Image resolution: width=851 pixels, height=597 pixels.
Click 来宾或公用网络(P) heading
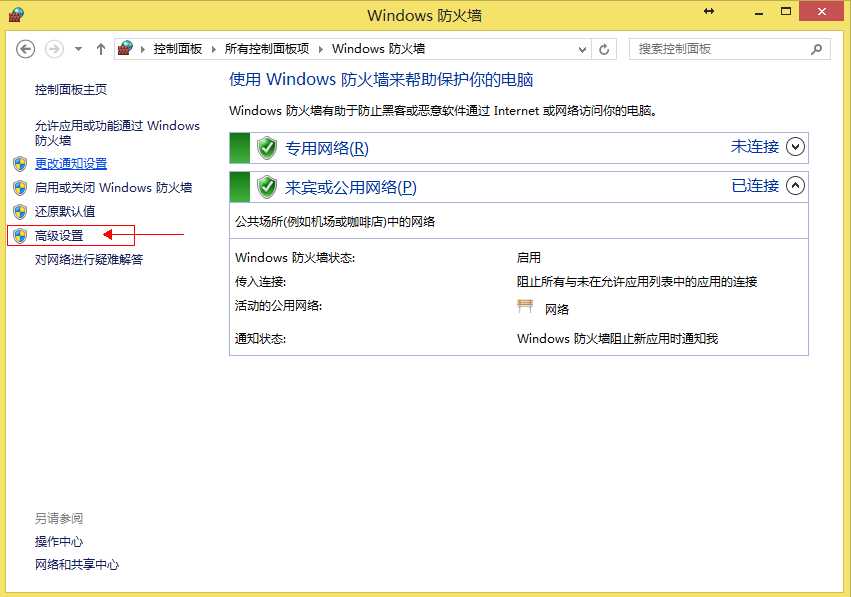tap(351, 187)
